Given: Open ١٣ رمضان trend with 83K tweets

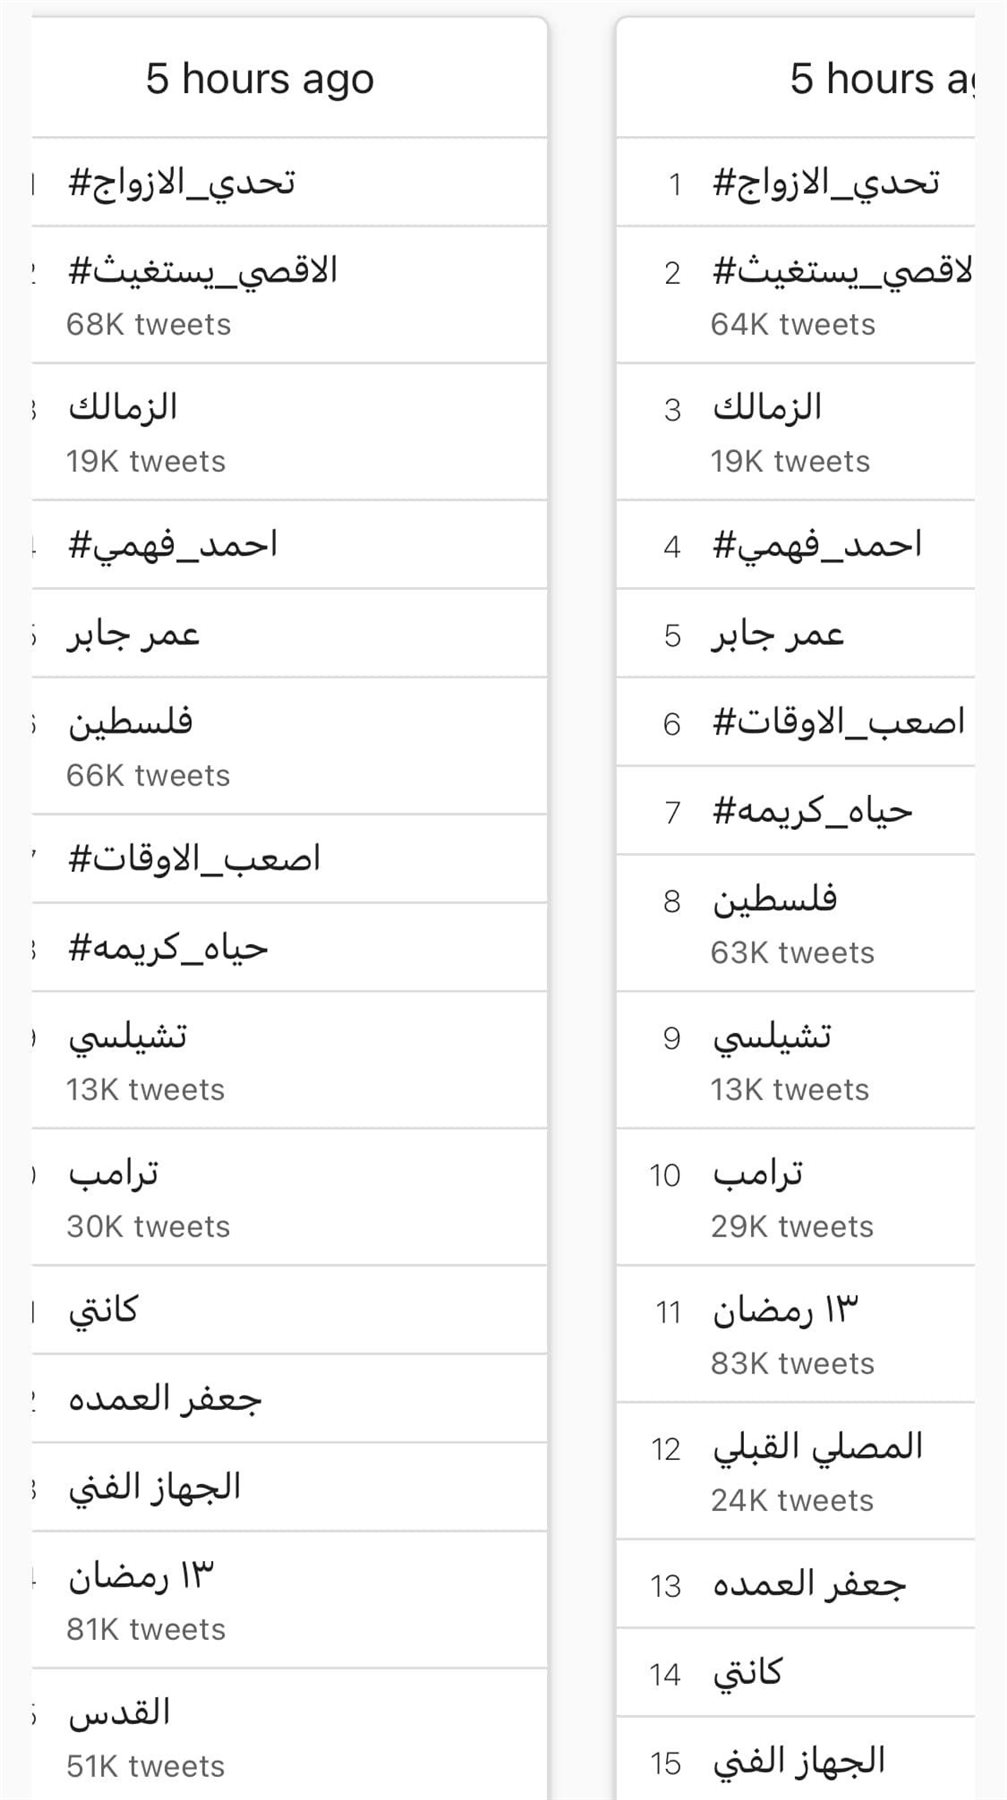Looking at the screenshot, I should 785,1310.
